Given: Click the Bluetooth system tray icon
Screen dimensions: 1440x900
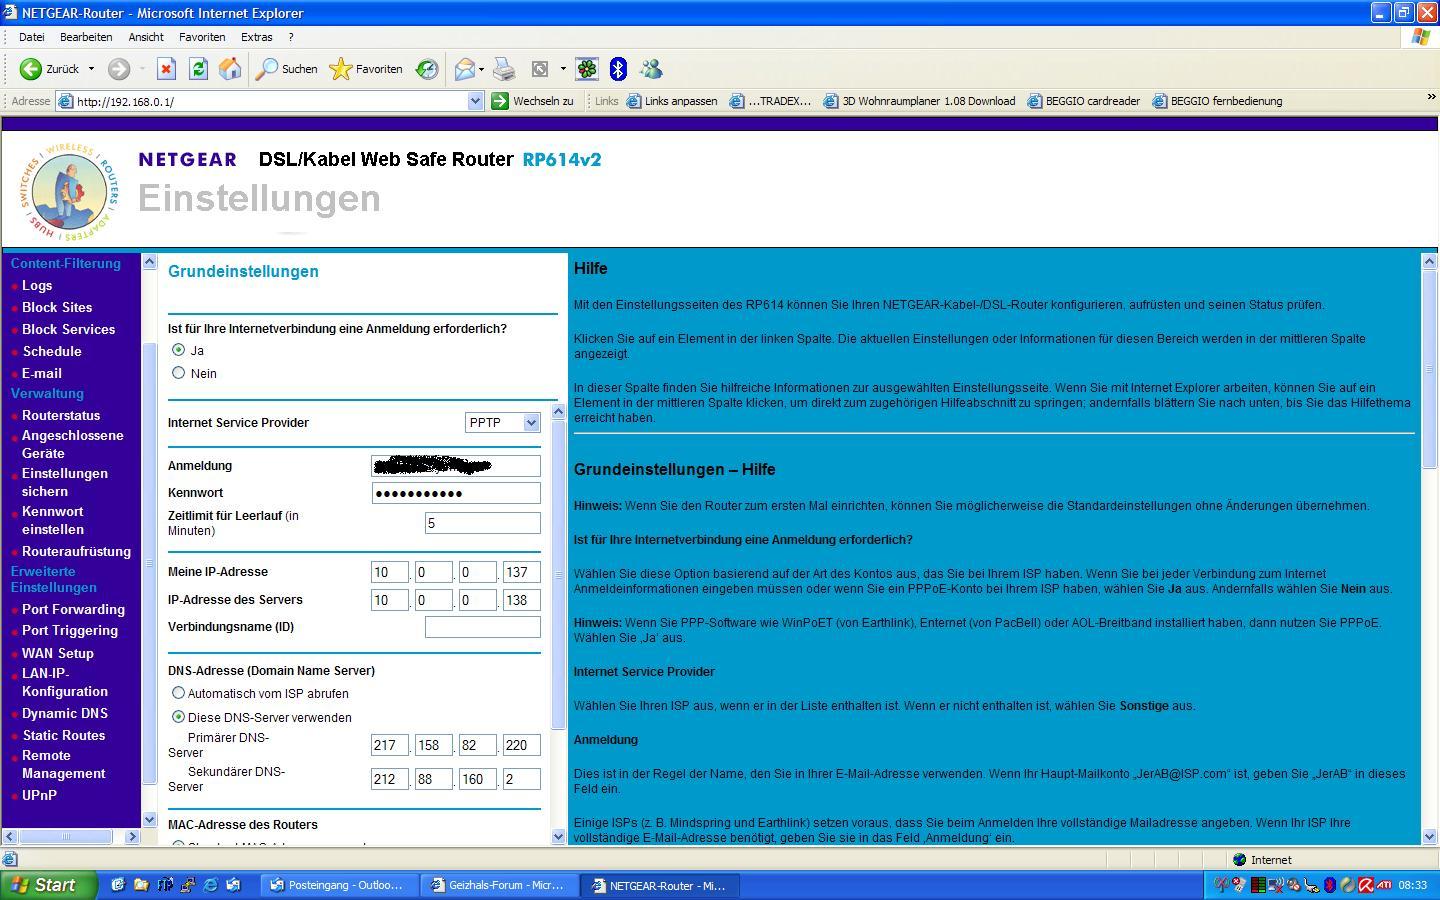Looking at the screenshot, I should 1330,885.
